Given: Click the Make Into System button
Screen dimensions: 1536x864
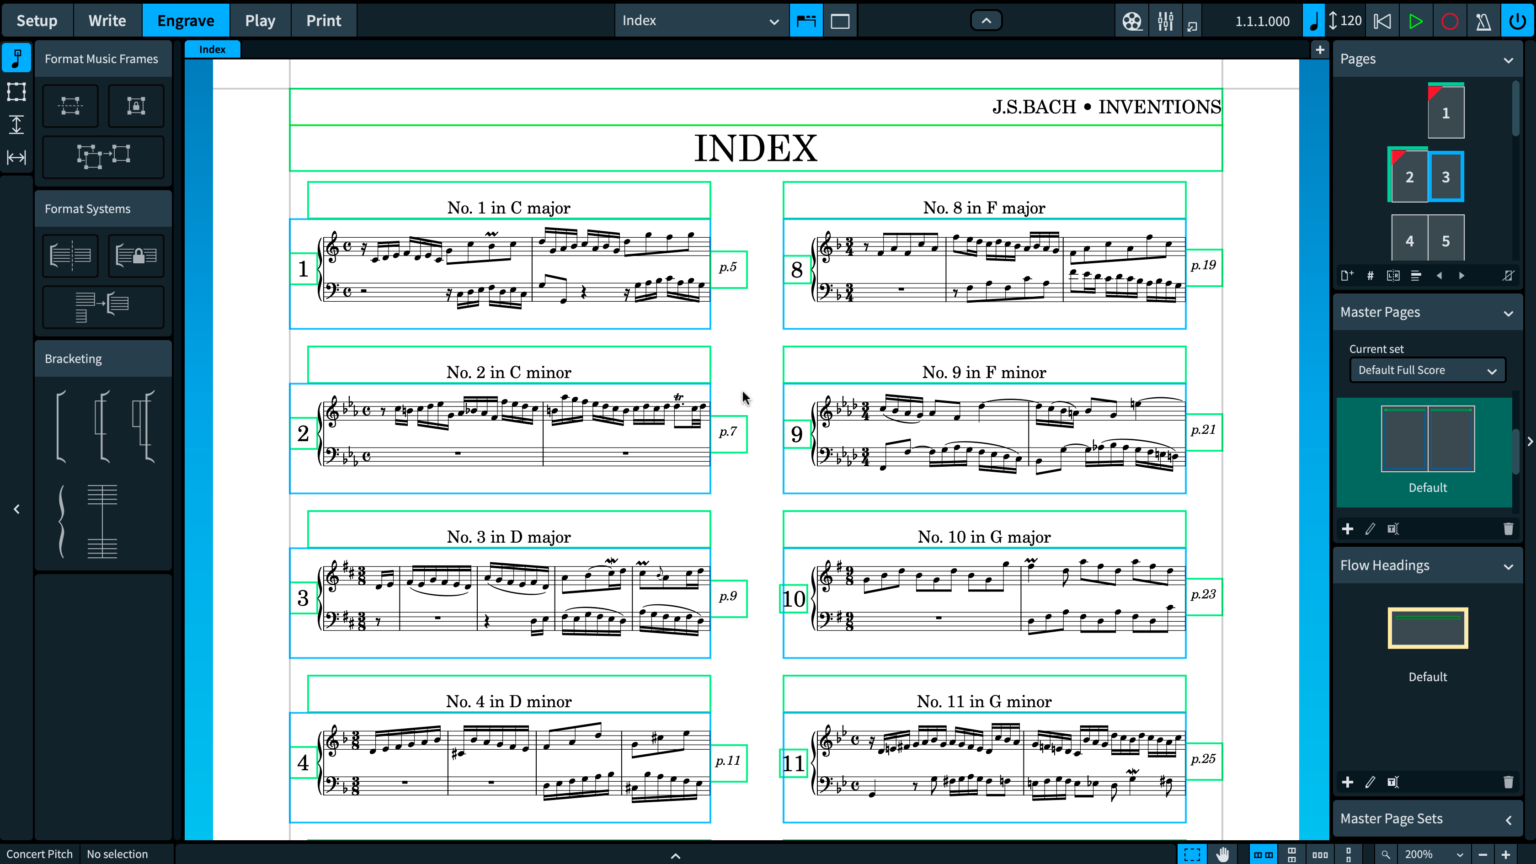Looking at the screenshot, I should click(x=103, y=305).
